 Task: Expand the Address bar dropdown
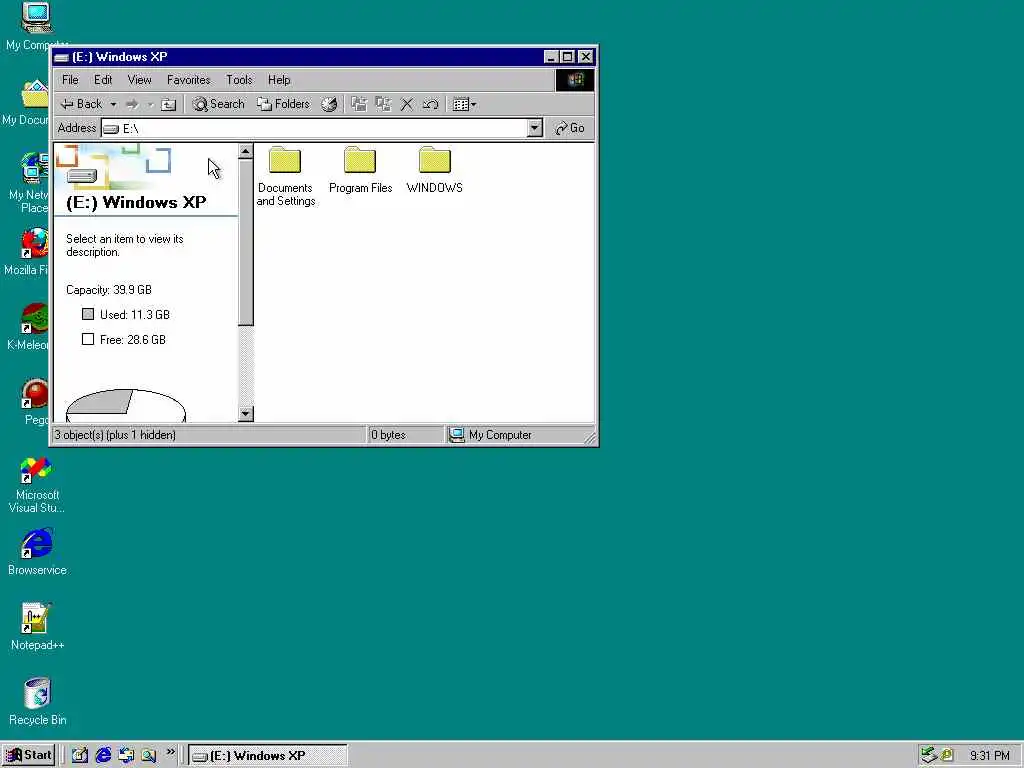[535, 128]
